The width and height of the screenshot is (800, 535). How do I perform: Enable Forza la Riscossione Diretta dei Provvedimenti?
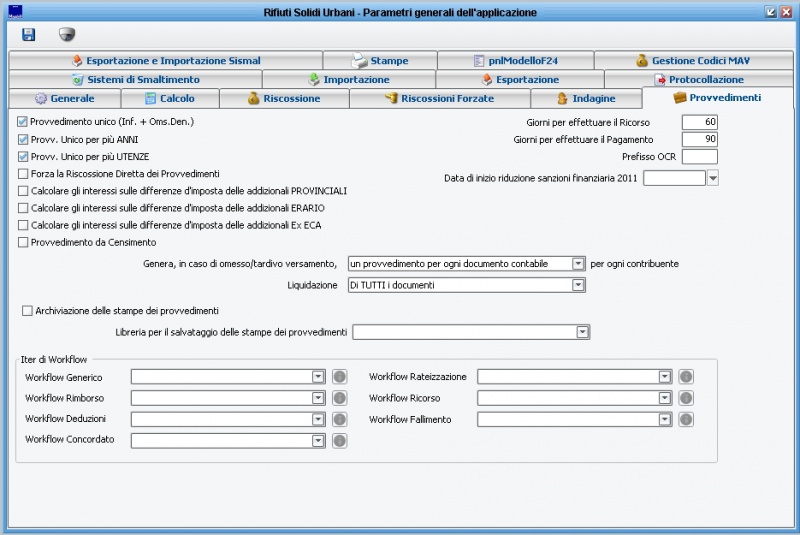23,173
